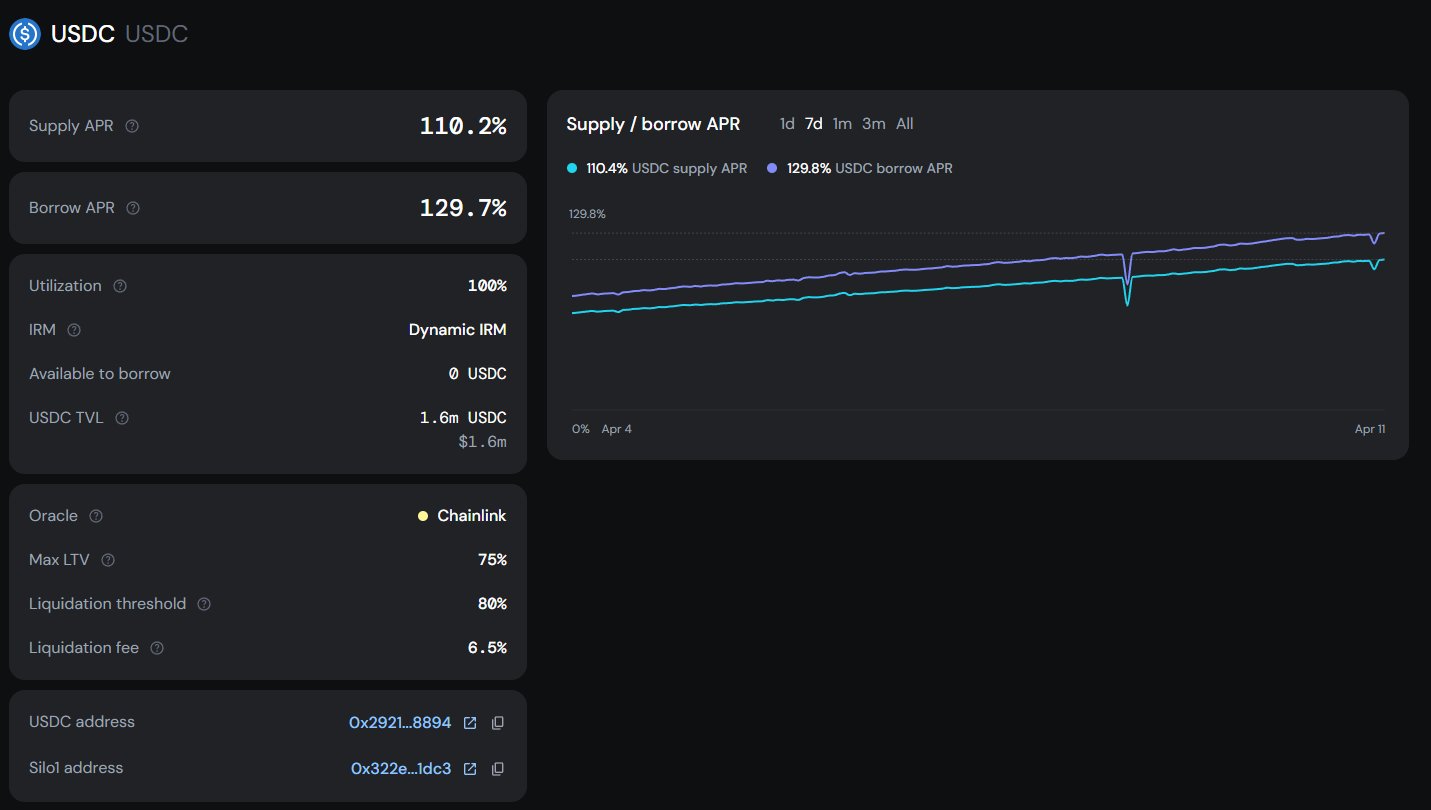This screenshot has height=810, width=1431.
Task: Open USDC address in external explorer
Action: 470,723
